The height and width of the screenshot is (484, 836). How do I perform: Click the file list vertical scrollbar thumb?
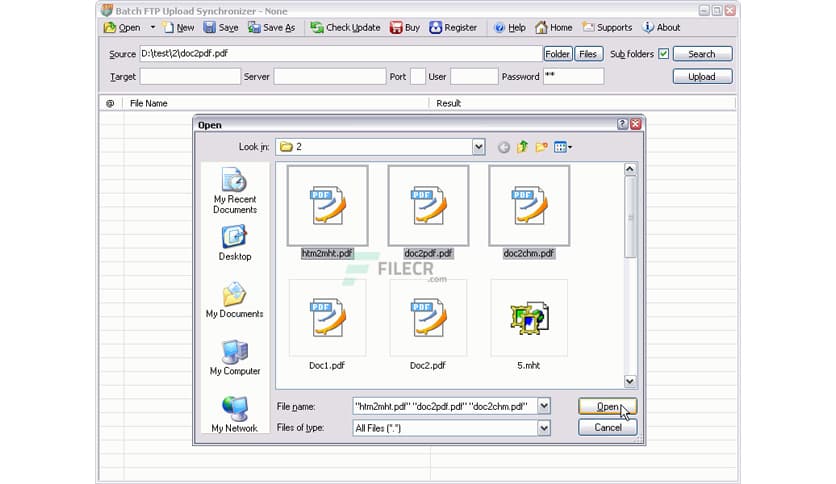click(630, 217)
